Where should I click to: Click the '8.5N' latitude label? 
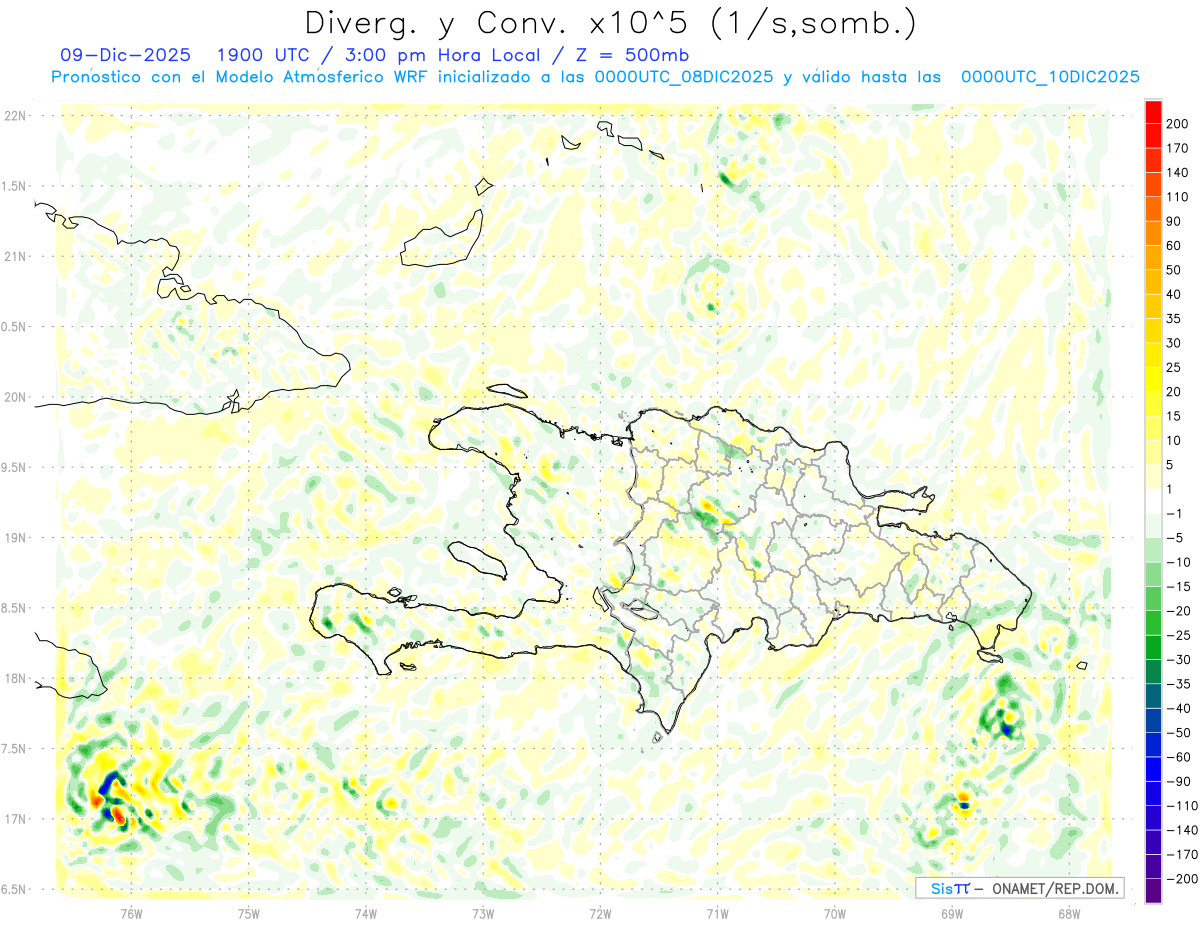[14, 608]
